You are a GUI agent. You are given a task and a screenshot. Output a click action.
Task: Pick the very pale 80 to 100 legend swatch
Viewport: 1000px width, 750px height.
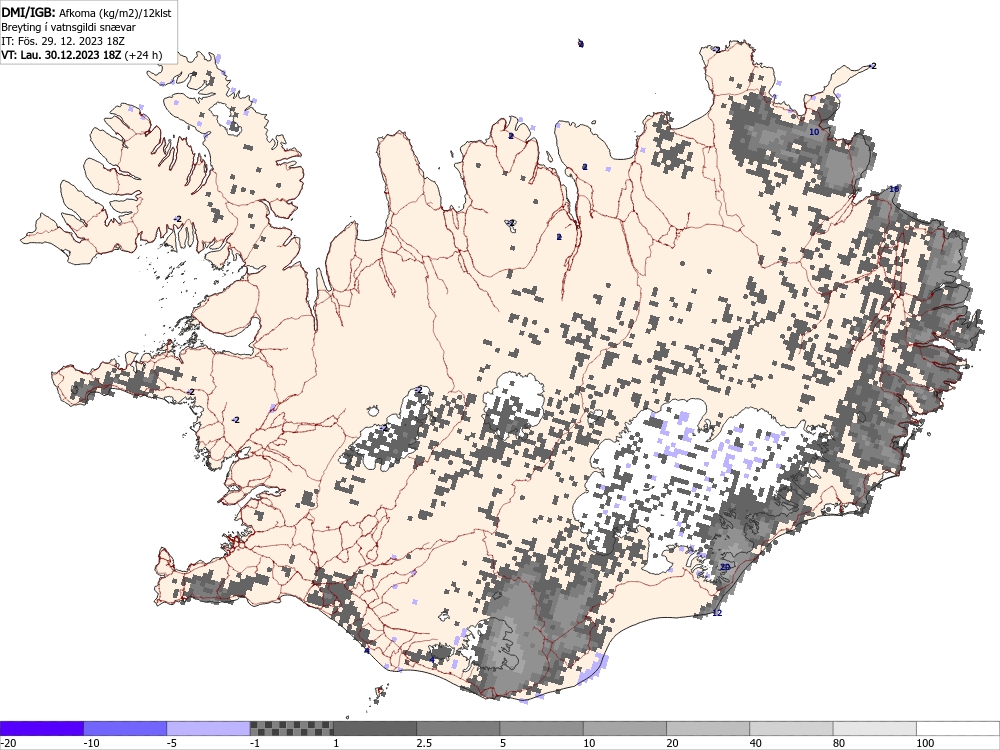coord(875,728)
